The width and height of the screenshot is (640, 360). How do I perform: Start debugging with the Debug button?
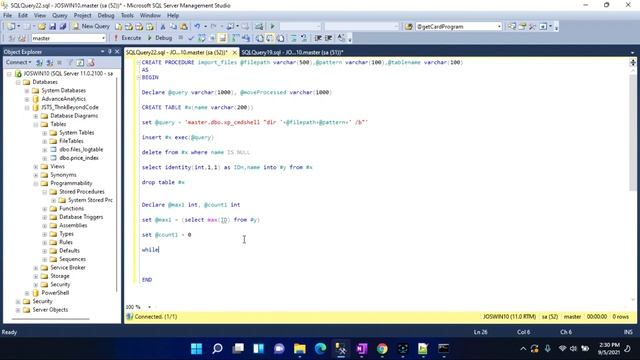click(x=160, y=38)
